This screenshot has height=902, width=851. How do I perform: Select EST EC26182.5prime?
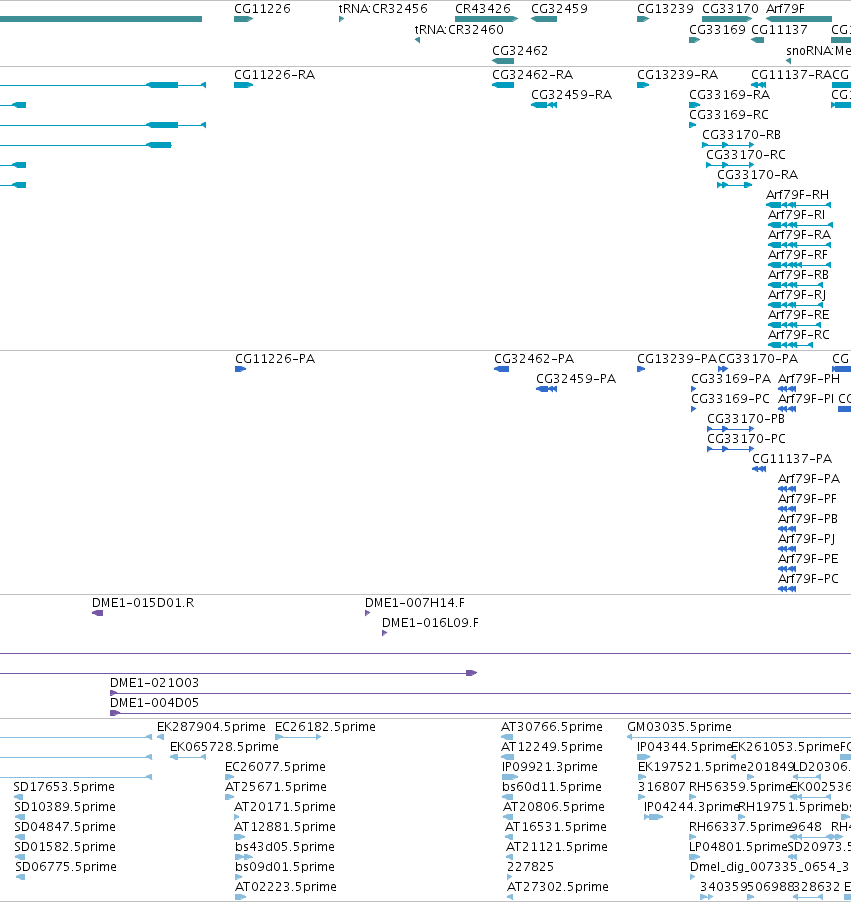(x=298, y=737)
